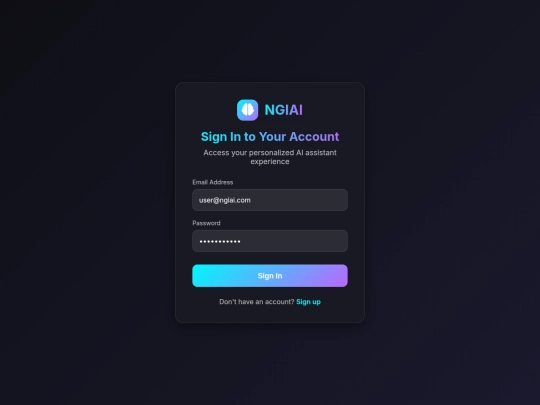
Task: Focus the Password input field
Action: [x=270, y=241]
